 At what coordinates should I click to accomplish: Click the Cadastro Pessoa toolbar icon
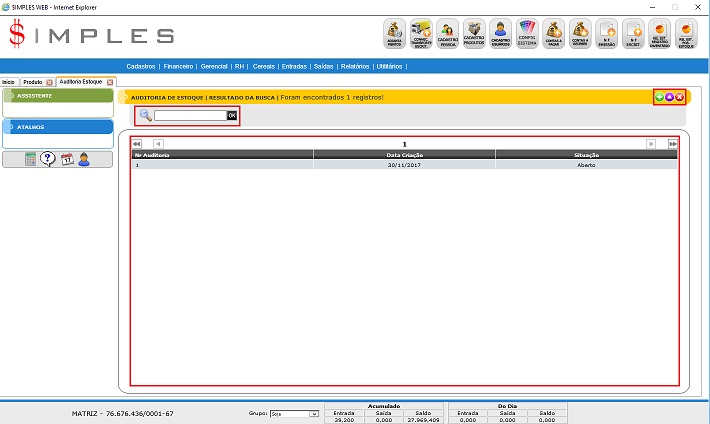click(x=449, y=34)
